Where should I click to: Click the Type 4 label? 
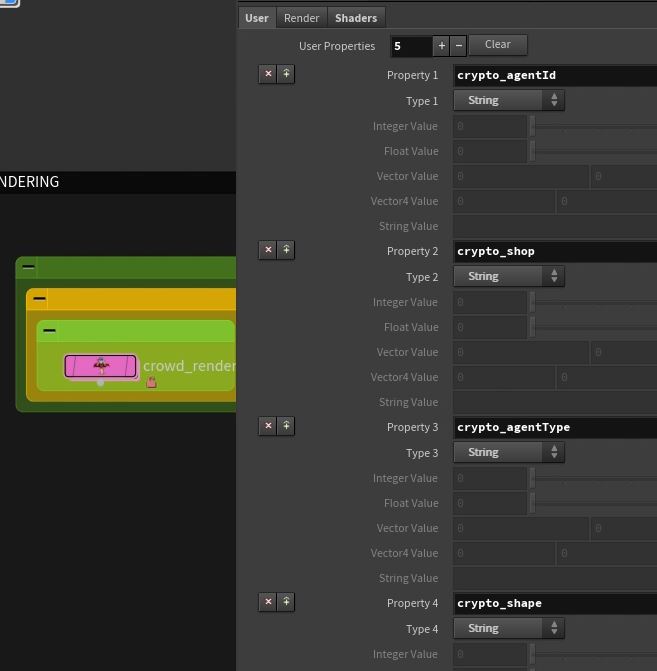coord(422,629)
